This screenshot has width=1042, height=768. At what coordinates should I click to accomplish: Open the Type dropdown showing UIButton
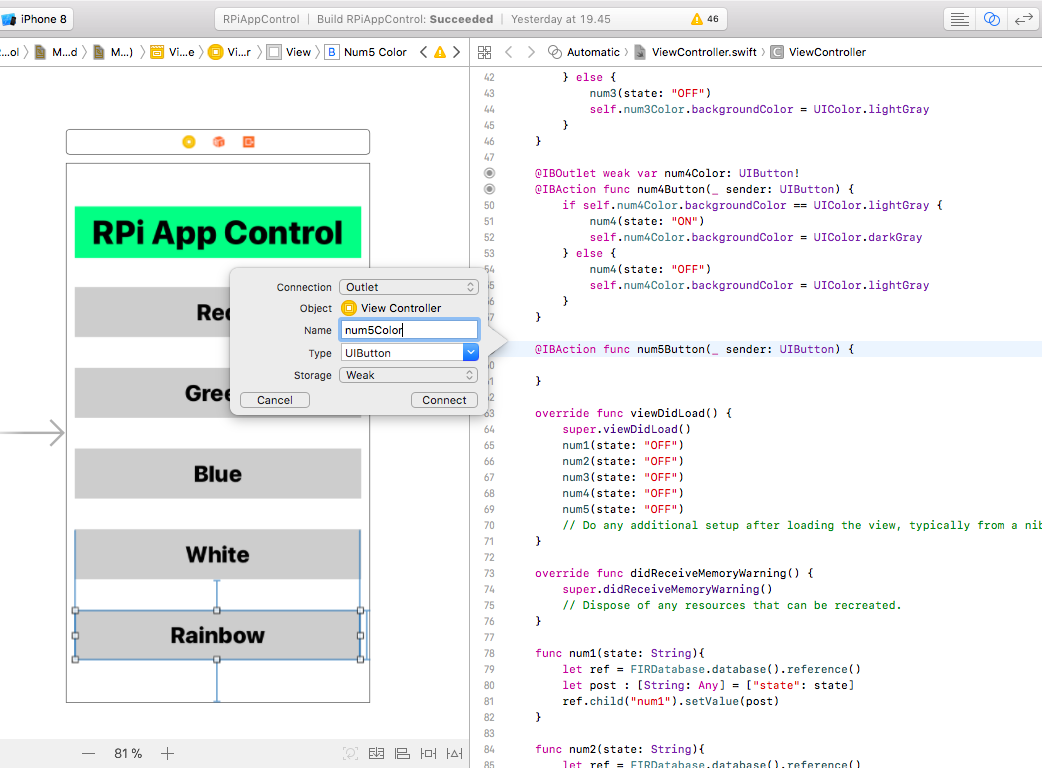408,352
